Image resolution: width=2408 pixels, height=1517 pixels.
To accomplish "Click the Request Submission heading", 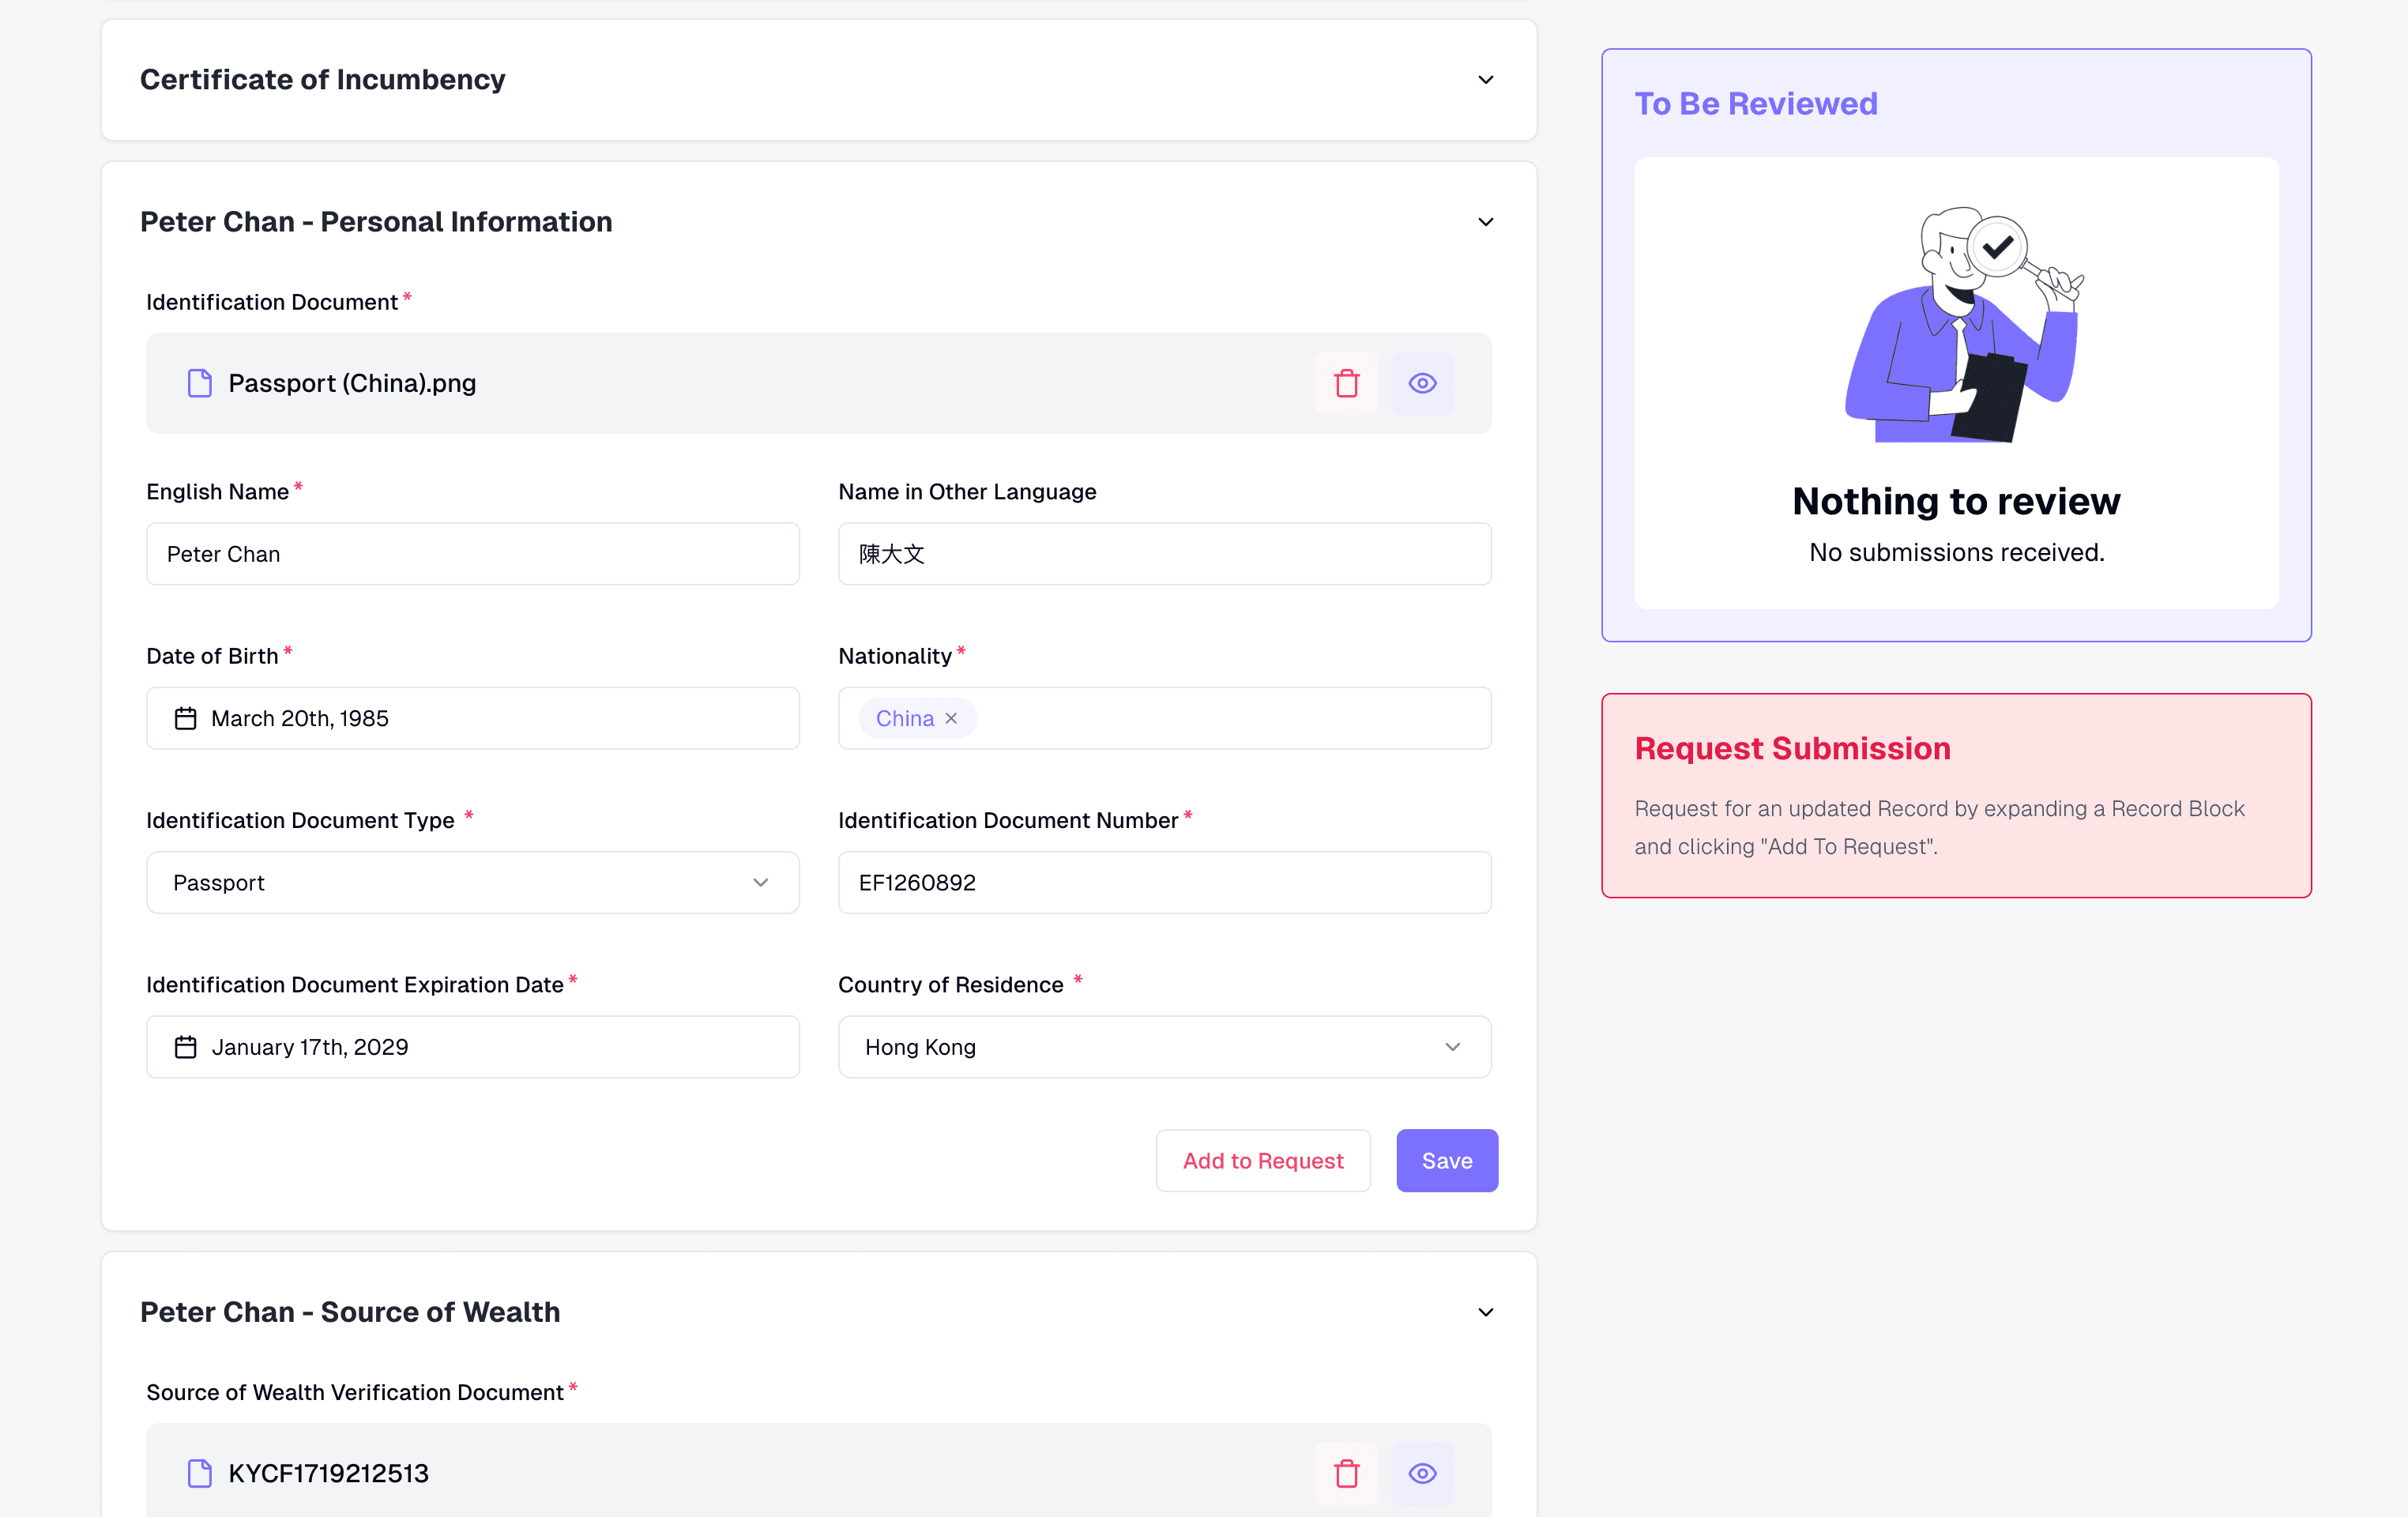I will point(1792,748).
